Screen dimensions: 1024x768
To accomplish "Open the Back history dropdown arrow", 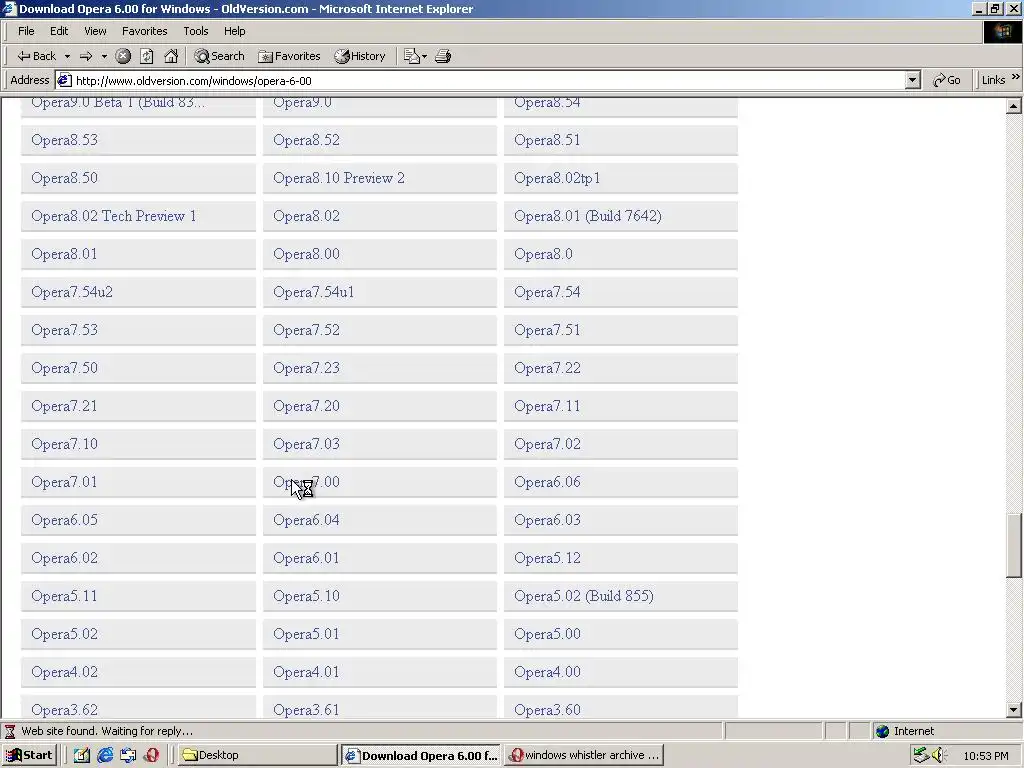I will [x=67, y=57].
